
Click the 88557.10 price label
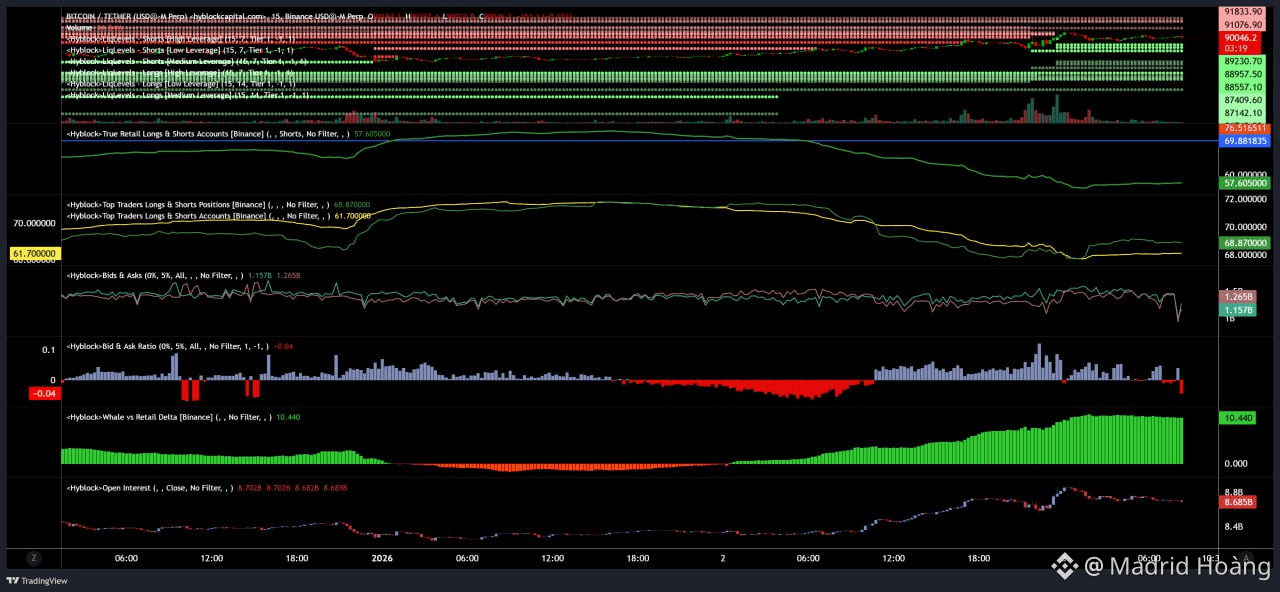click(x=1243, y=87)
